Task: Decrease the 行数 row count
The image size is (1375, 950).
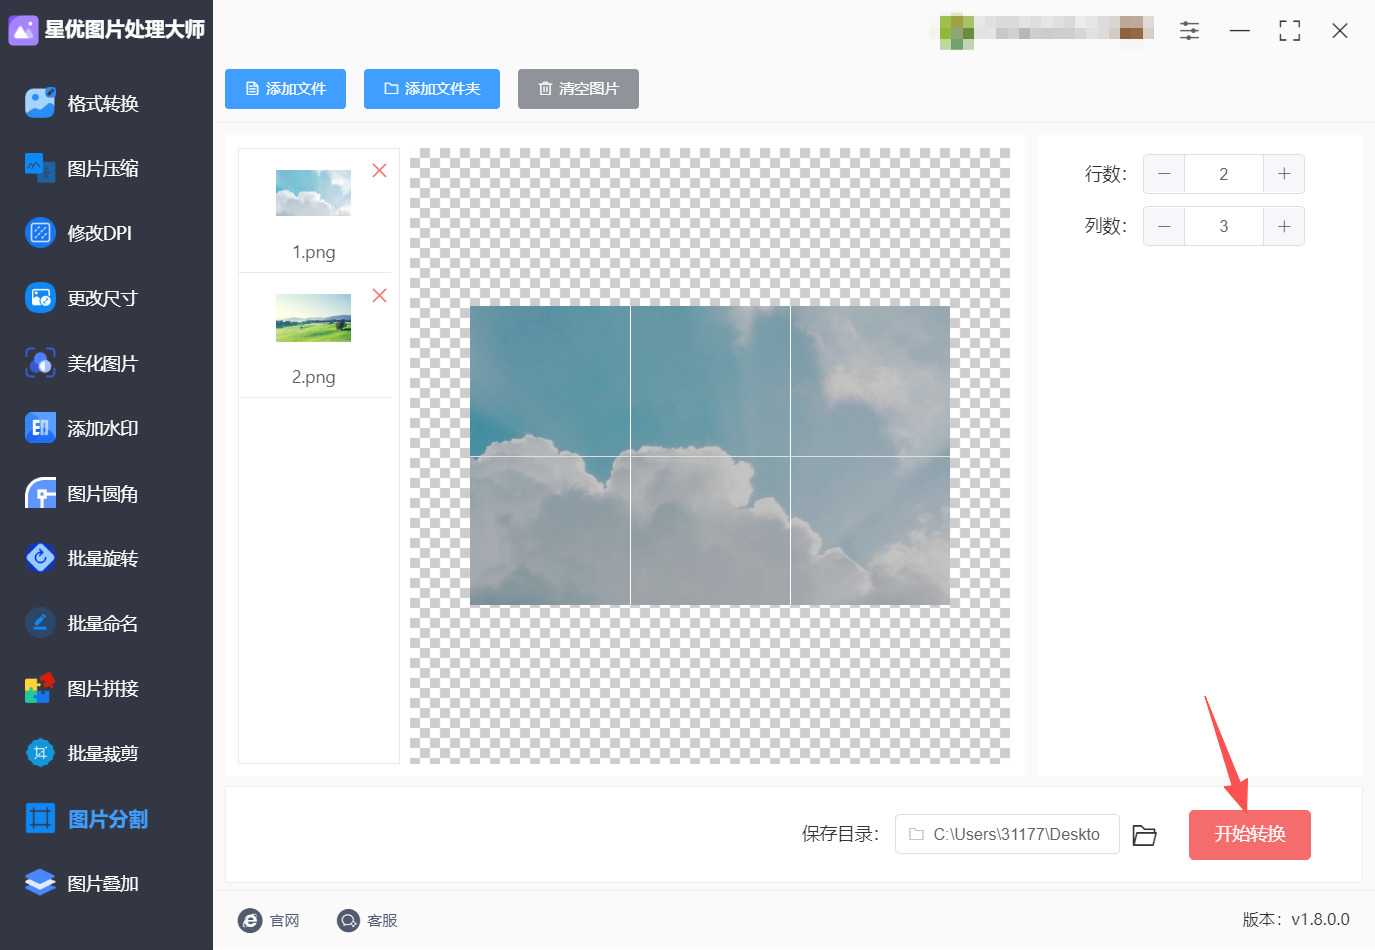Action: 1164,174
